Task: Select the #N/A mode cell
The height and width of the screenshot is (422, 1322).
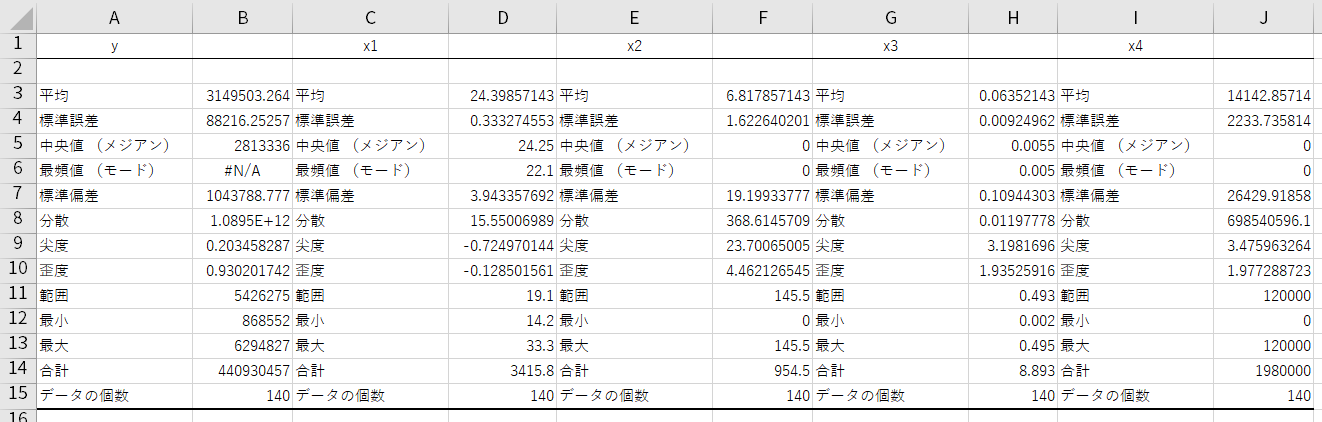Action: [242, 170]
